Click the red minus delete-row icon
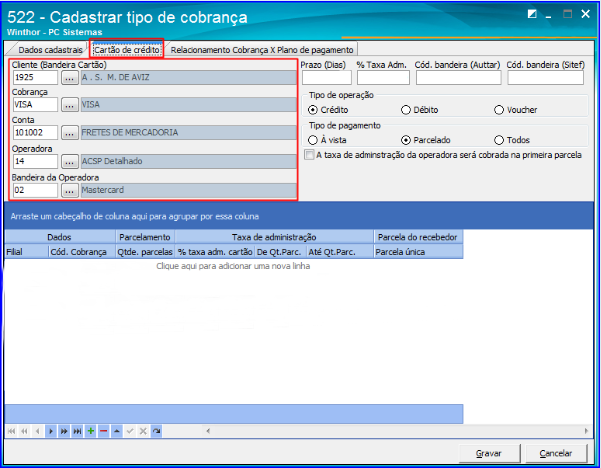The width and height of the screenshot is (601, 468). pos(103,430)
